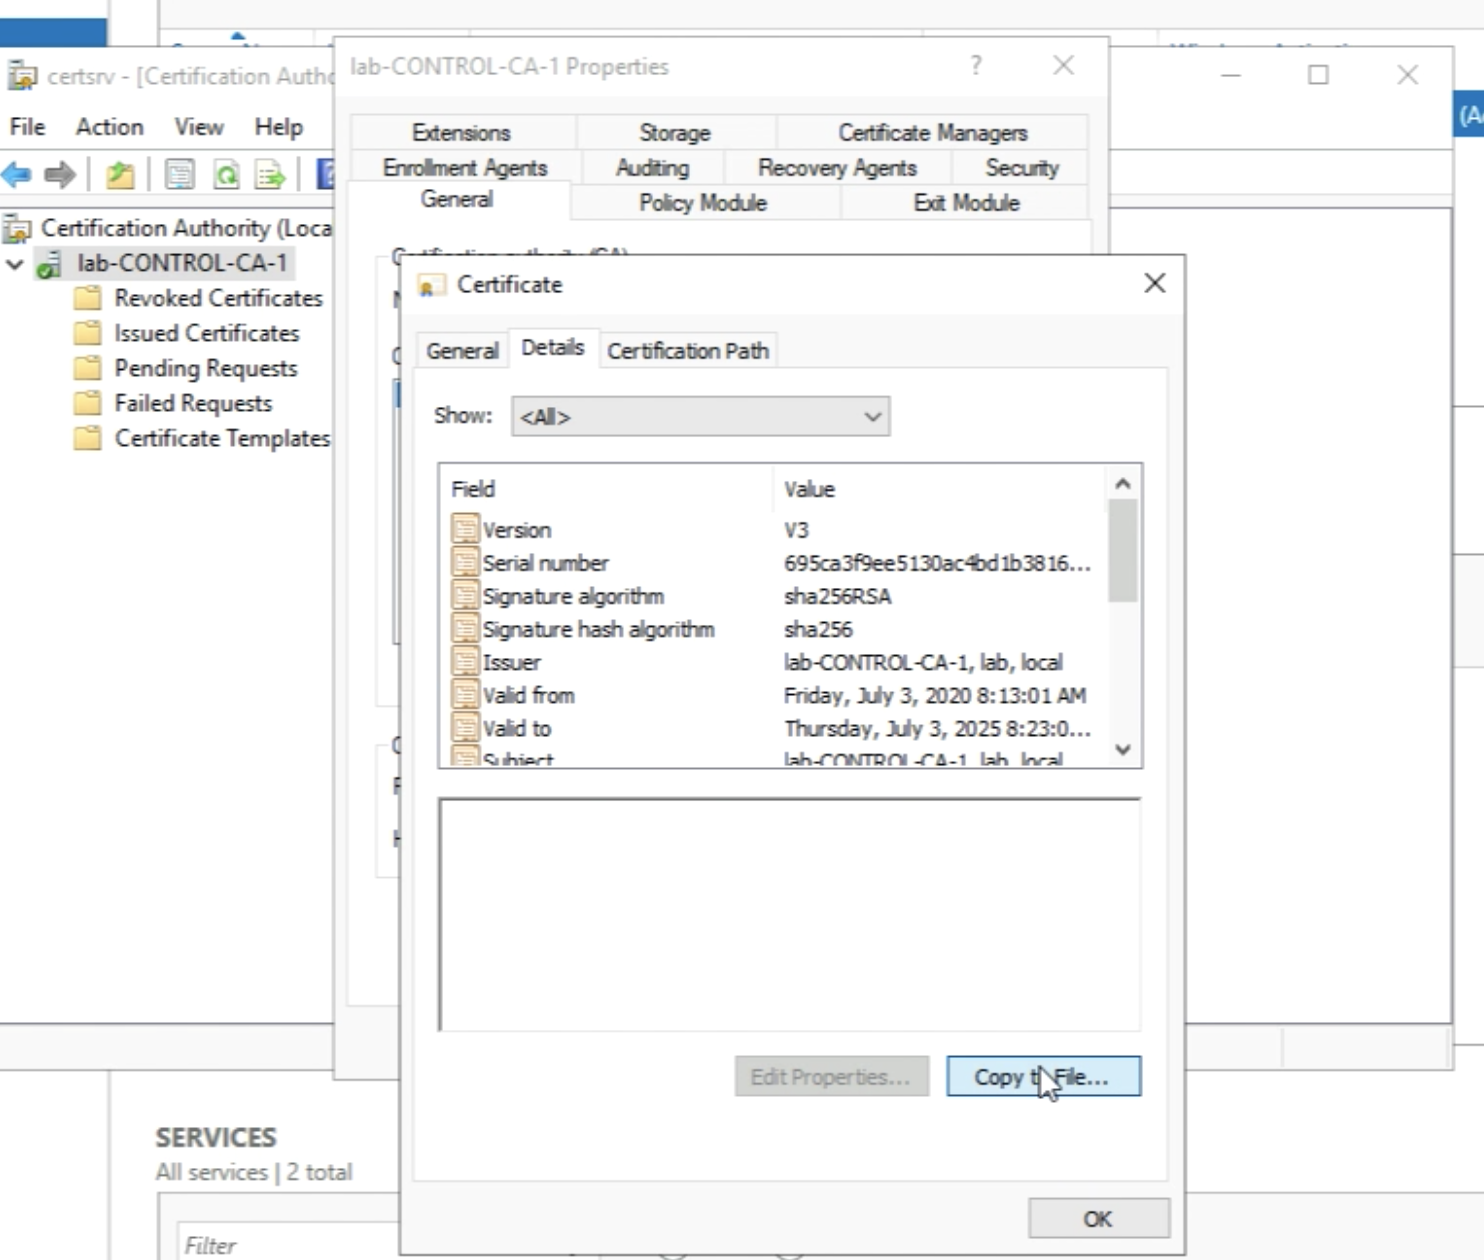The image size is (1484, 1260).
Task: Select the Serial number field icon
Action: click(x=465, y=563)
